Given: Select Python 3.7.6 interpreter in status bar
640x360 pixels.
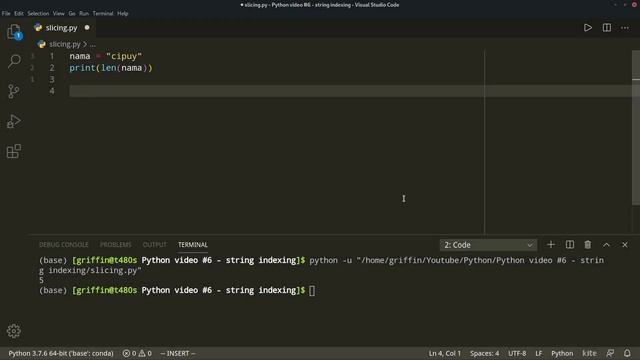Looking at the screenshot, I should point(61,353).
